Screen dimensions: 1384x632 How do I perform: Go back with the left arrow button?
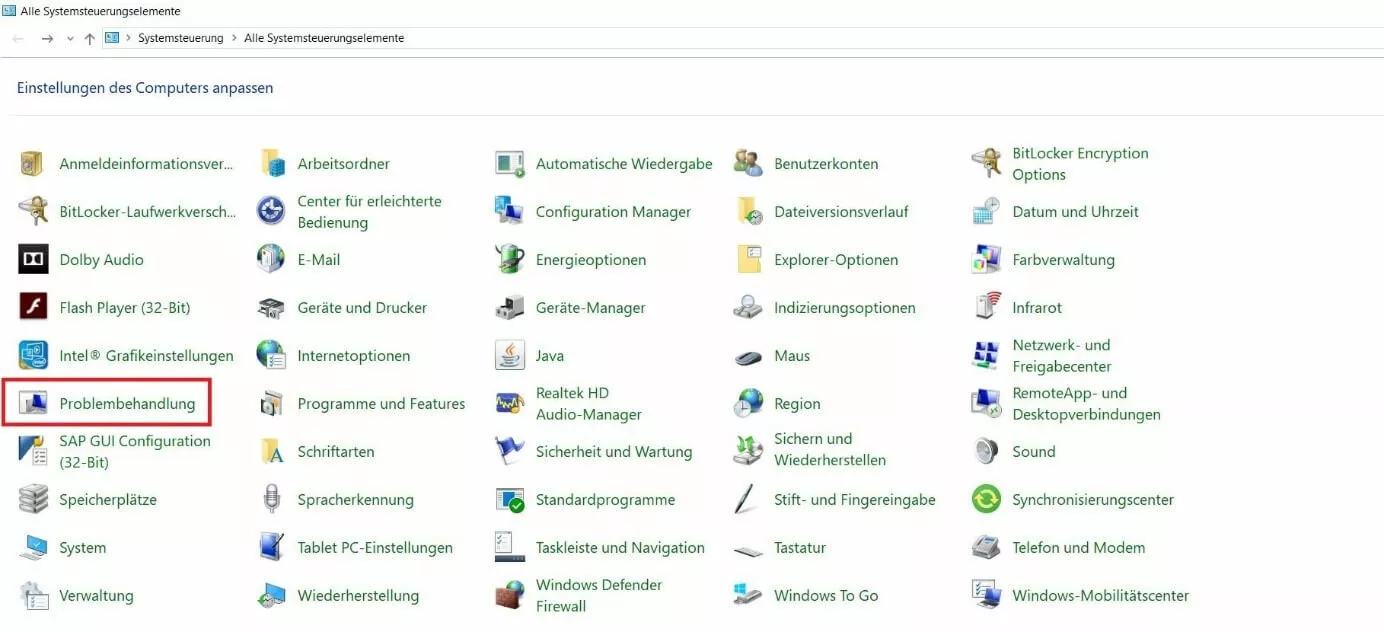coord(18,38)
